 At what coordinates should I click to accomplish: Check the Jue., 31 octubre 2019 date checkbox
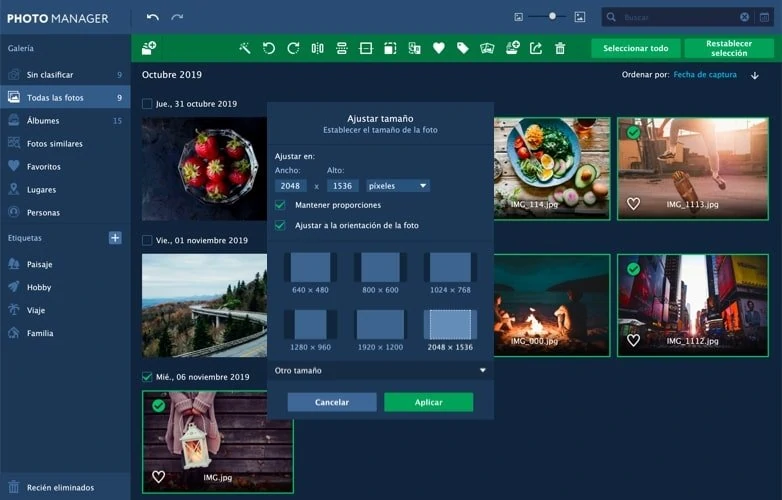point(147,104)
